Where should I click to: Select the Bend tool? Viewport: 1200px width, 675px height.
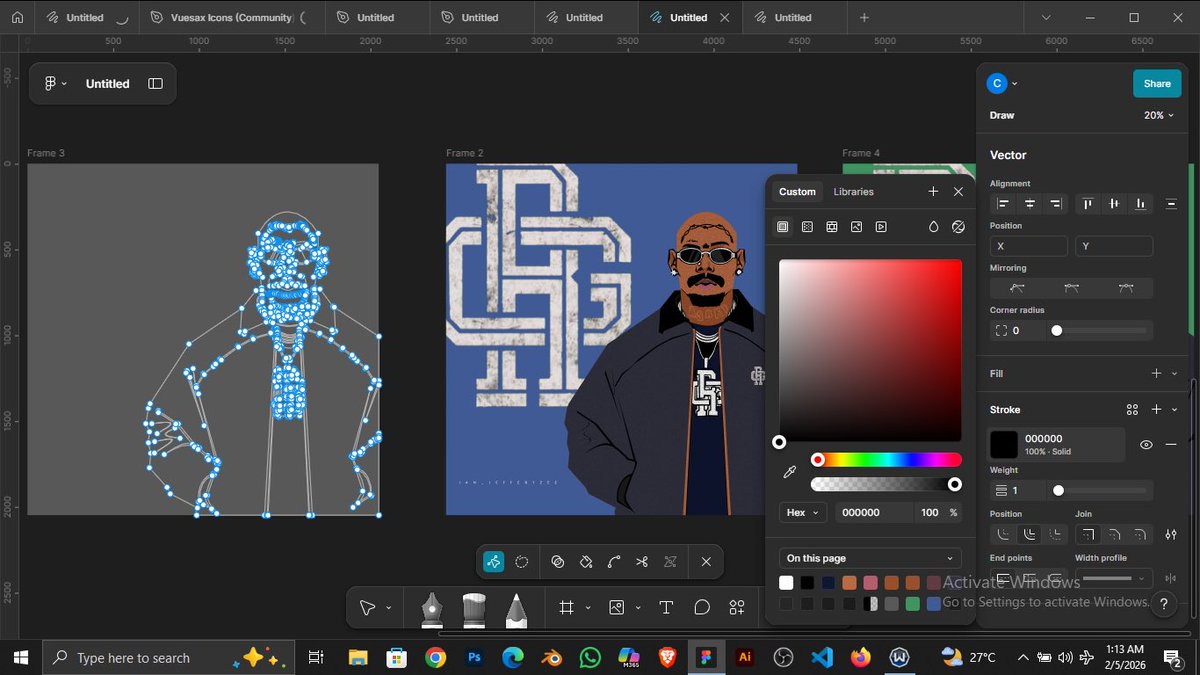click(x=614, y=562)
